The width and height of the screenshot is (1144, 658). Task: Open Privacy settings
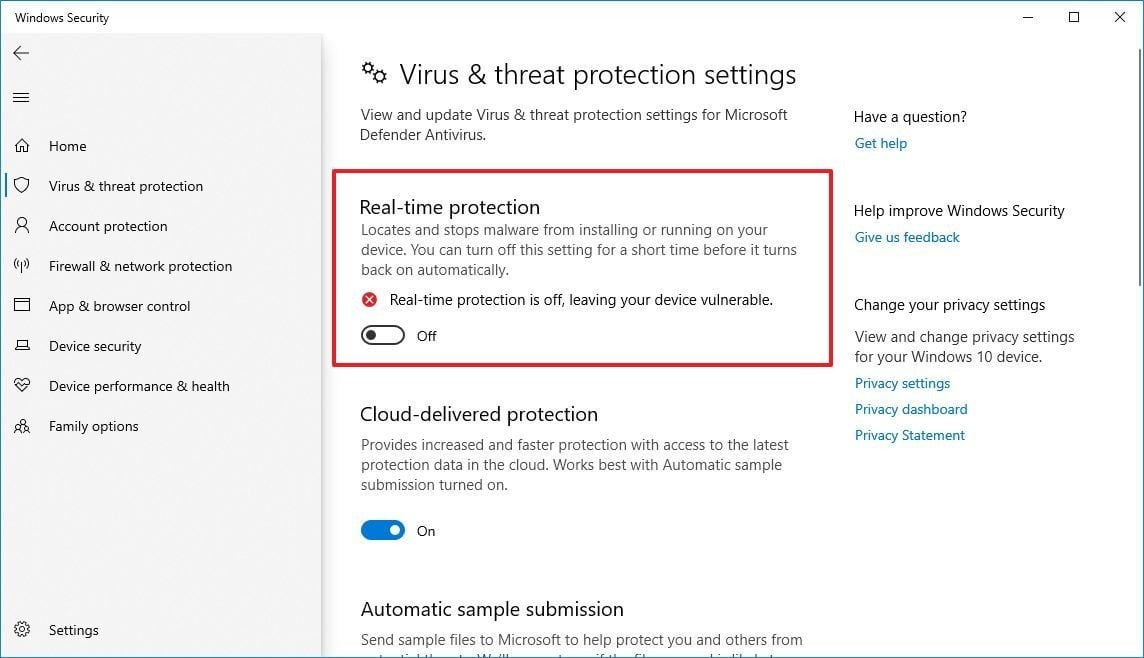point(902,383)
